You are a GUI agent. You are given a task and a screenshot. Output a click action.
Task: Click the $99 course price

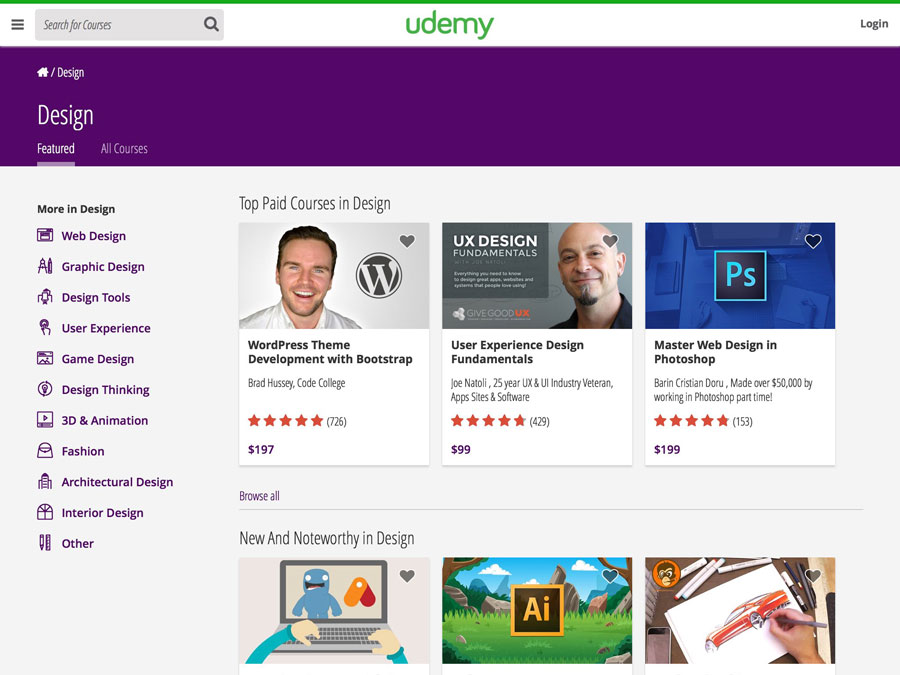tap(460, 449)
